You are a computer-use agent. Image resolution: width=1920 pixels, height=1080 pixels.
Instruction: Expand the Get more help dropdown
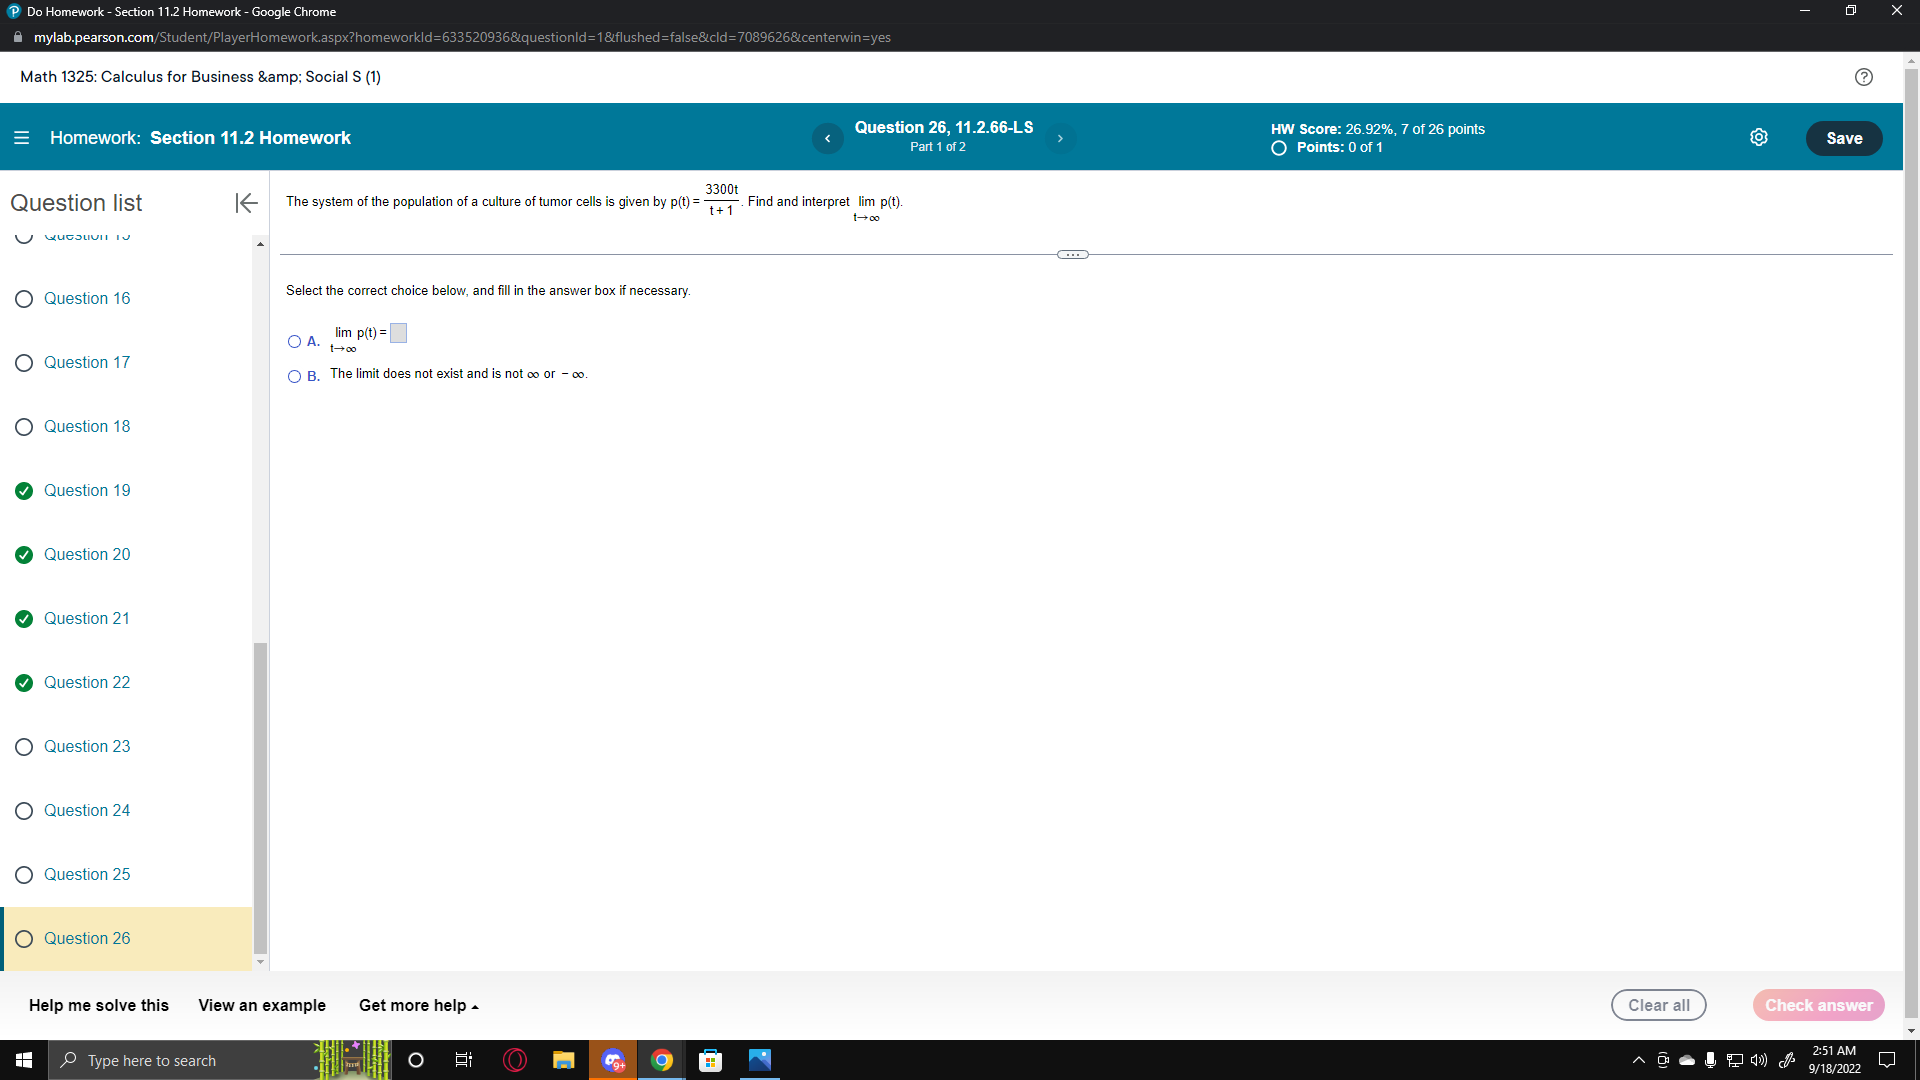(418, 1005)
